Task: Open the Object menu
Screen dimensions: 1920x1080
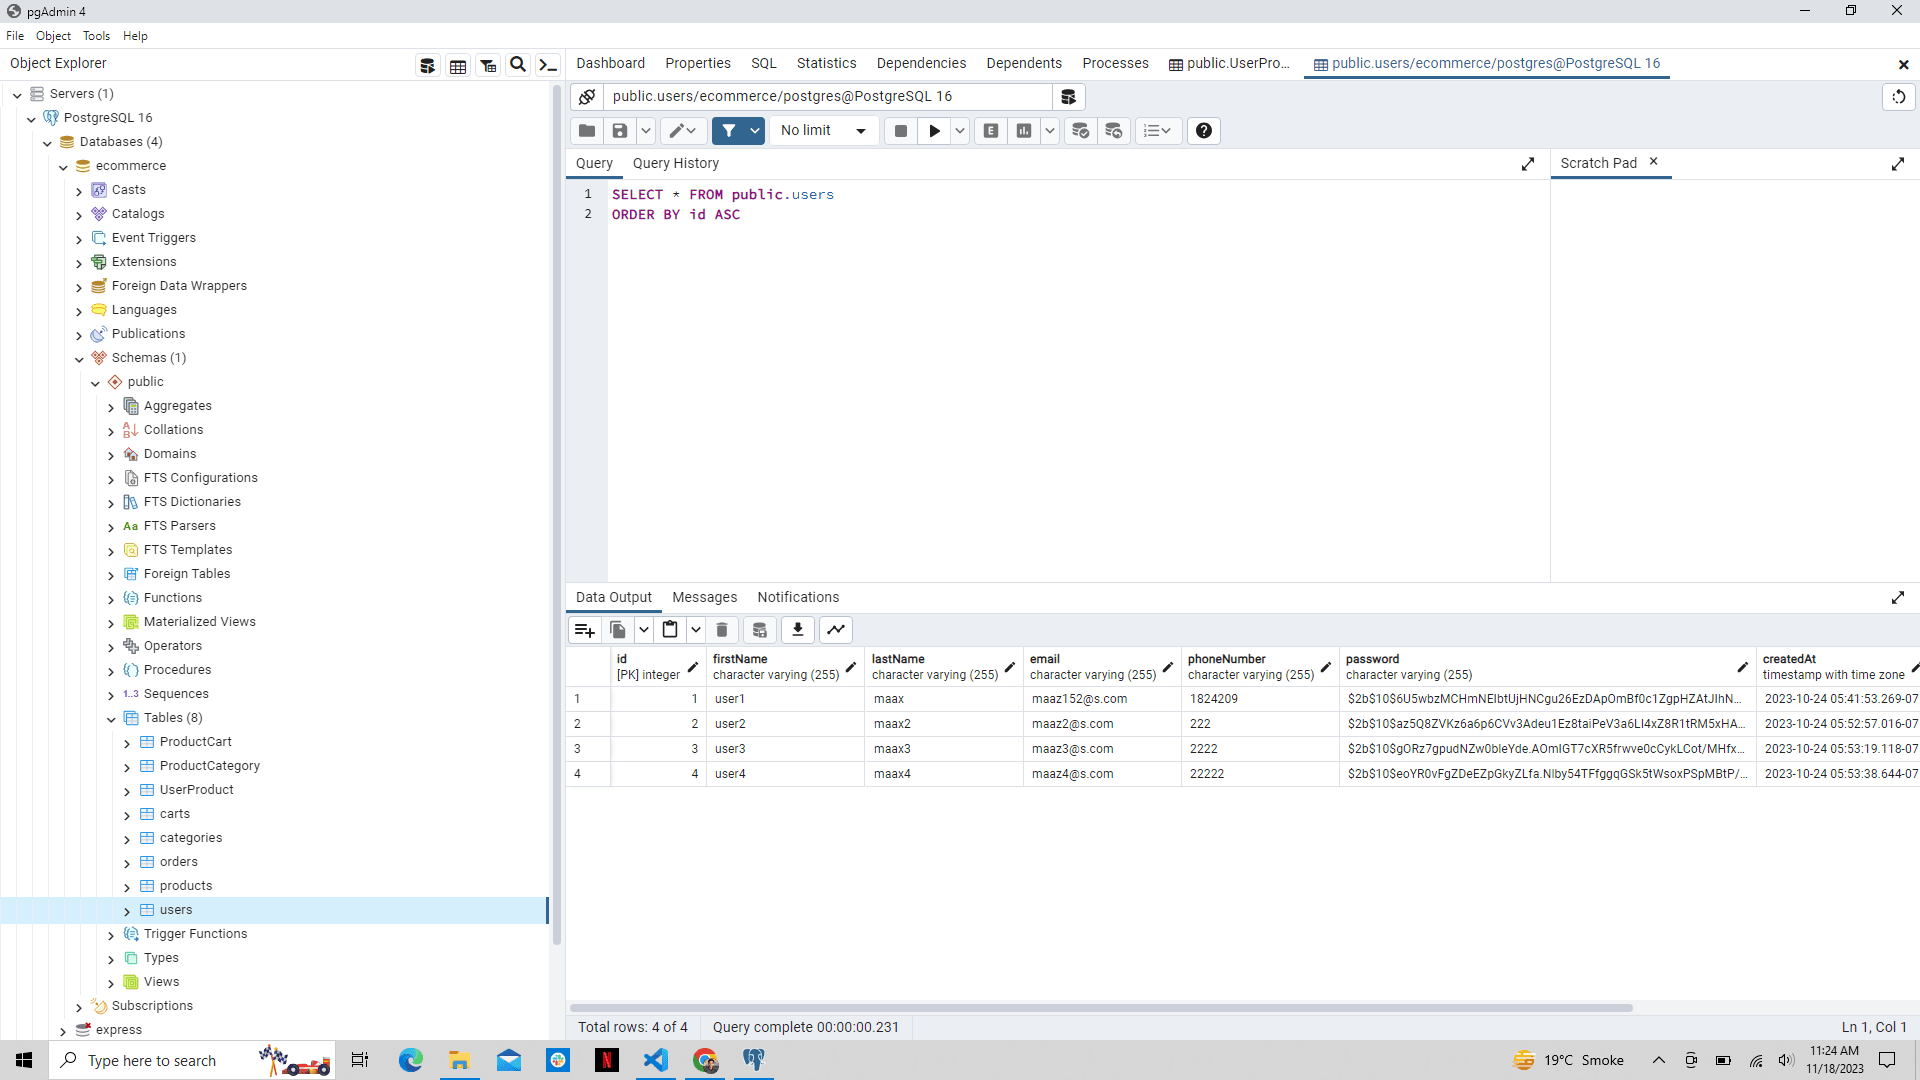Action: tap(53, 36)
